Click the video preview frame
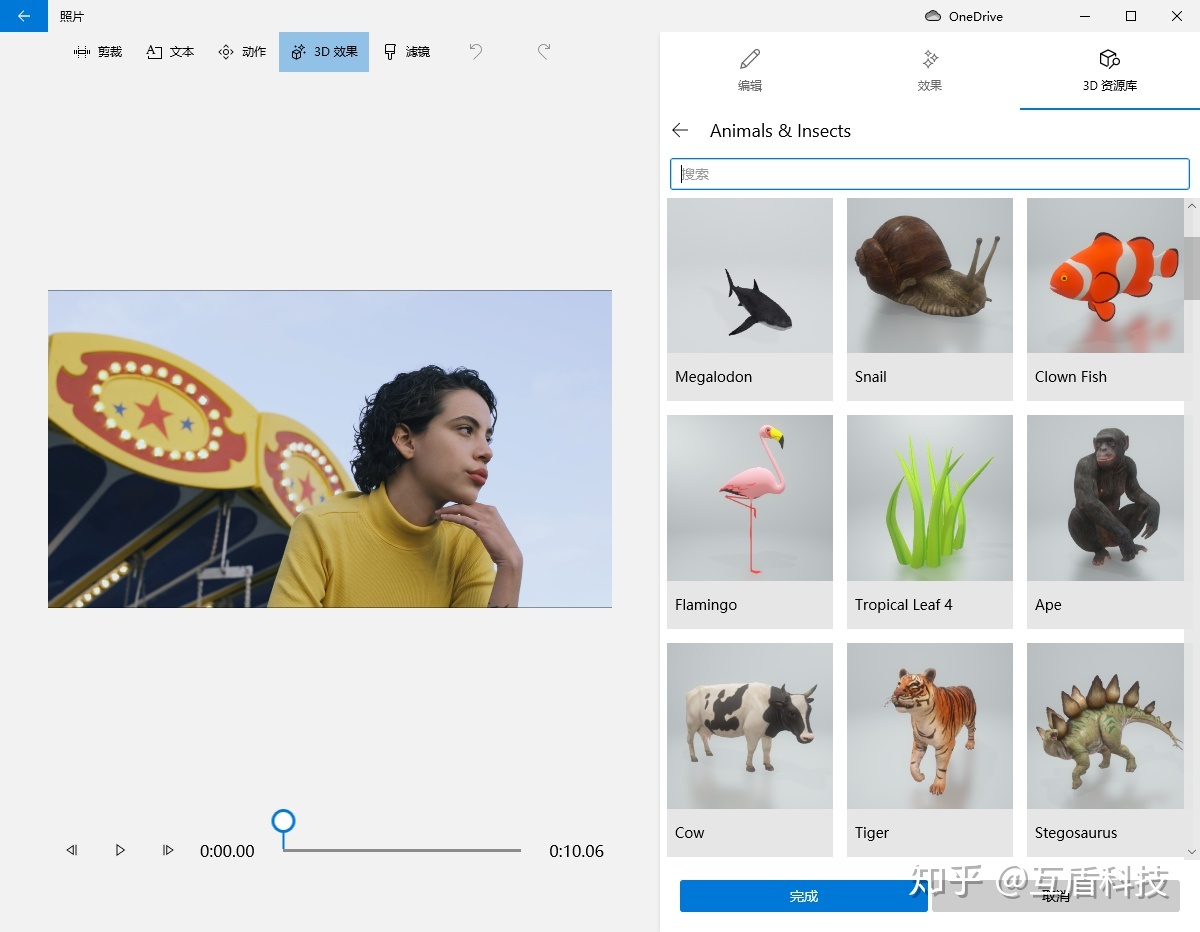The width and height of the screenshot is (1200, 932). click(x=330, y=449)
